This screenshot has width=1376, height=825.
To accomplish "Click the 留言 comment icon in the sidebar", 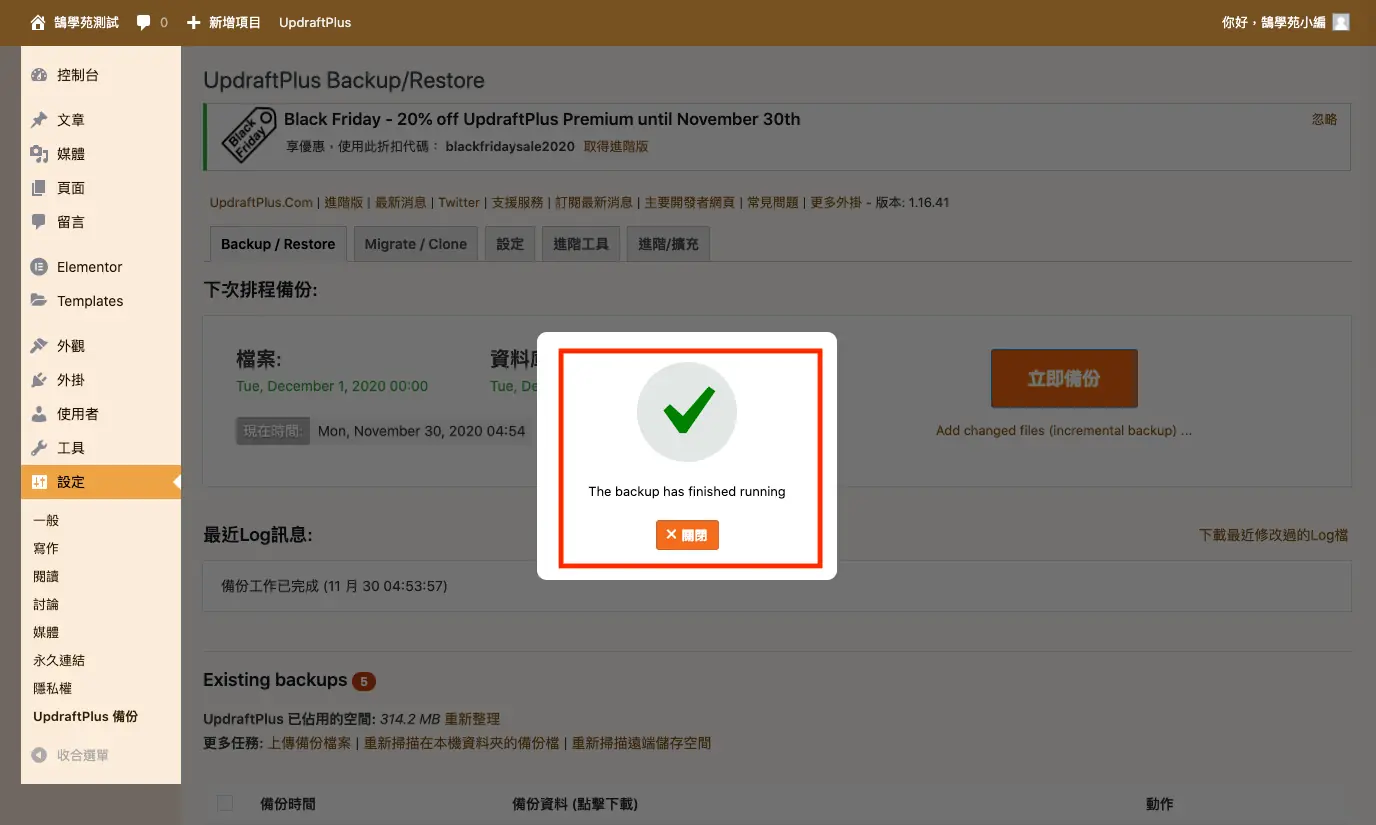I will [39, 222].
